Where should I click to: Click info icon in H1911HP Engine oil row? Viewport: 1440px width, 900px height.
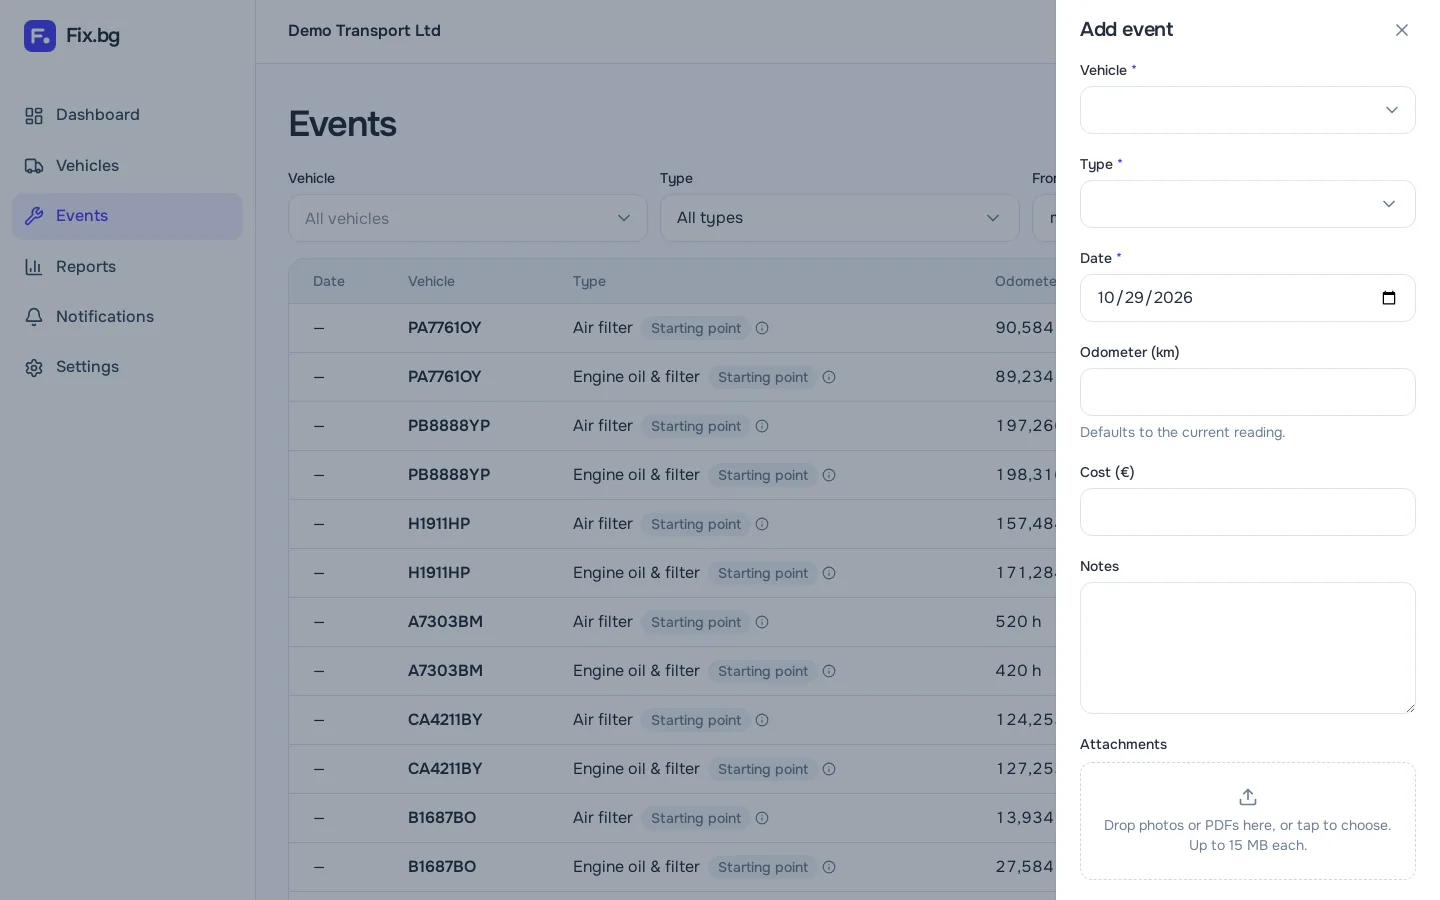tap(829, 573)
